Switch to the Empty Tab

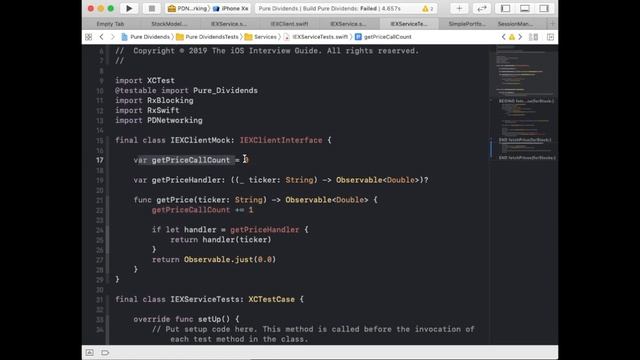pos(110,24)
